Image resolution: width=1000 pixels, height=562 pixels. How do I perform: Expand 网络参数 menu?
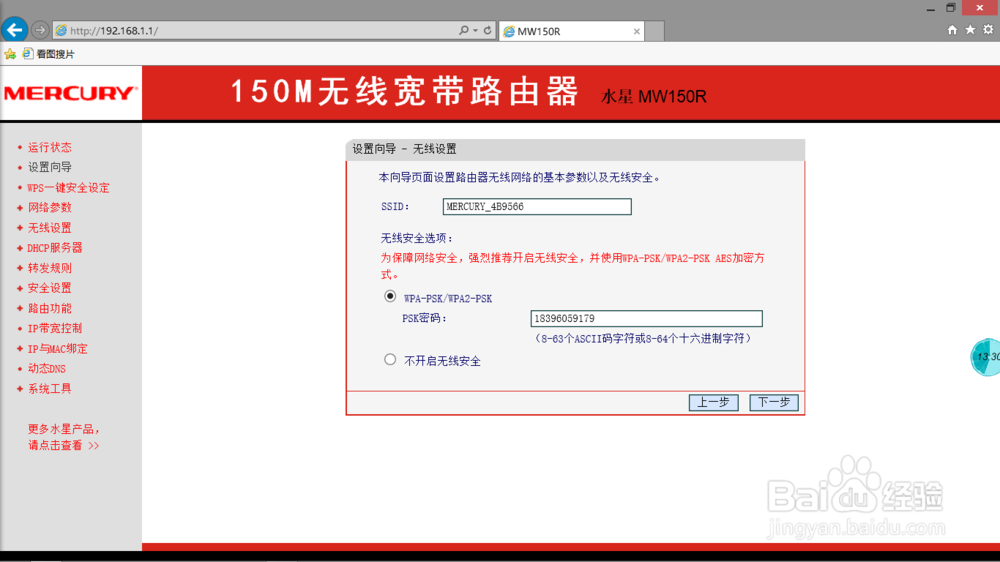pos(49,207)
